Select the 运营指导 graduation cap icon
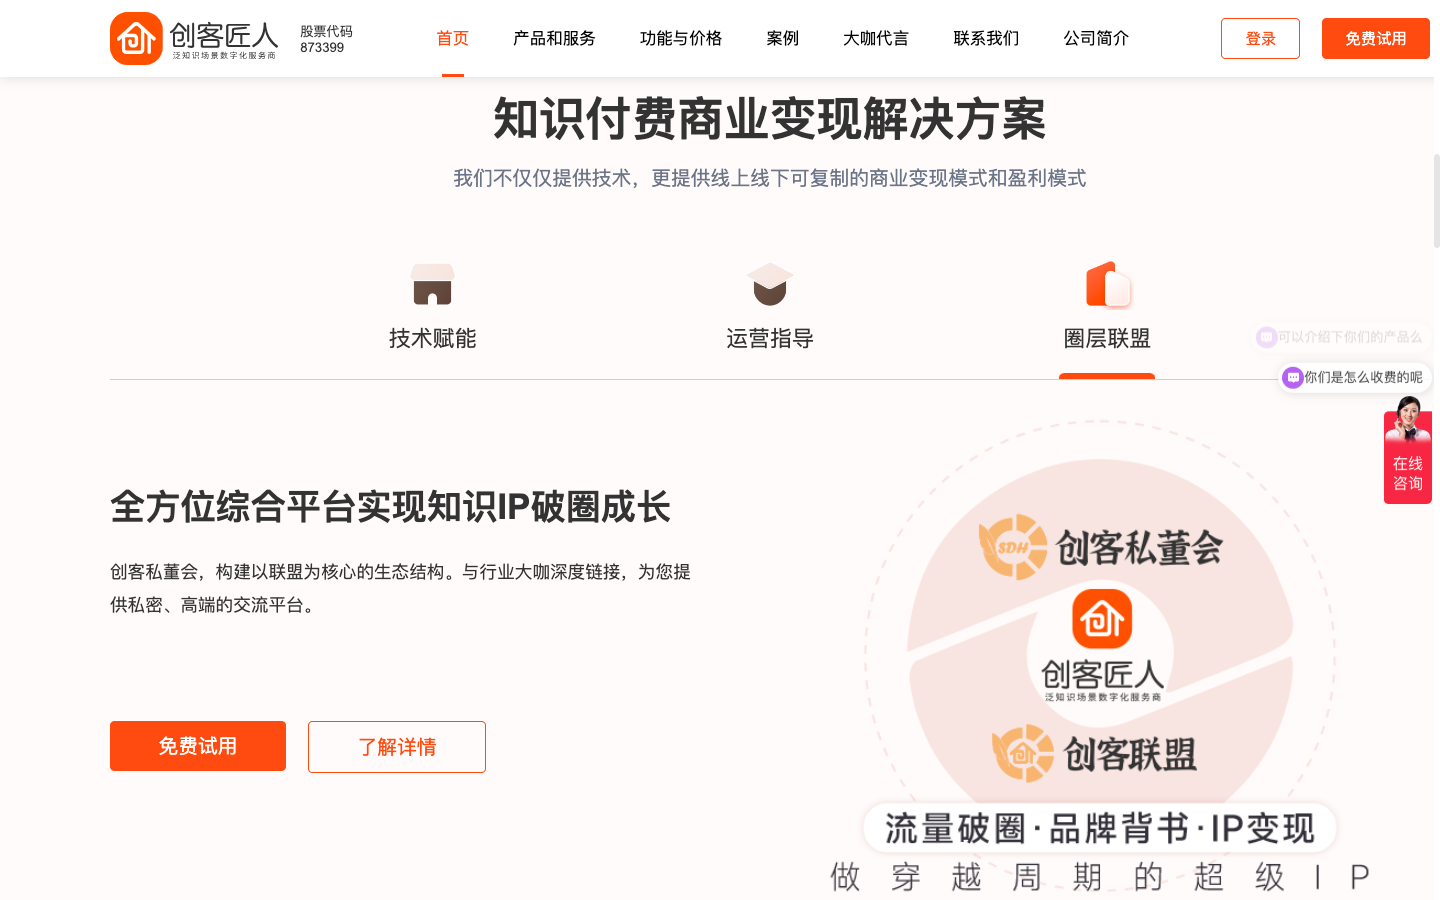1440x900 pixels. point(770,284)
